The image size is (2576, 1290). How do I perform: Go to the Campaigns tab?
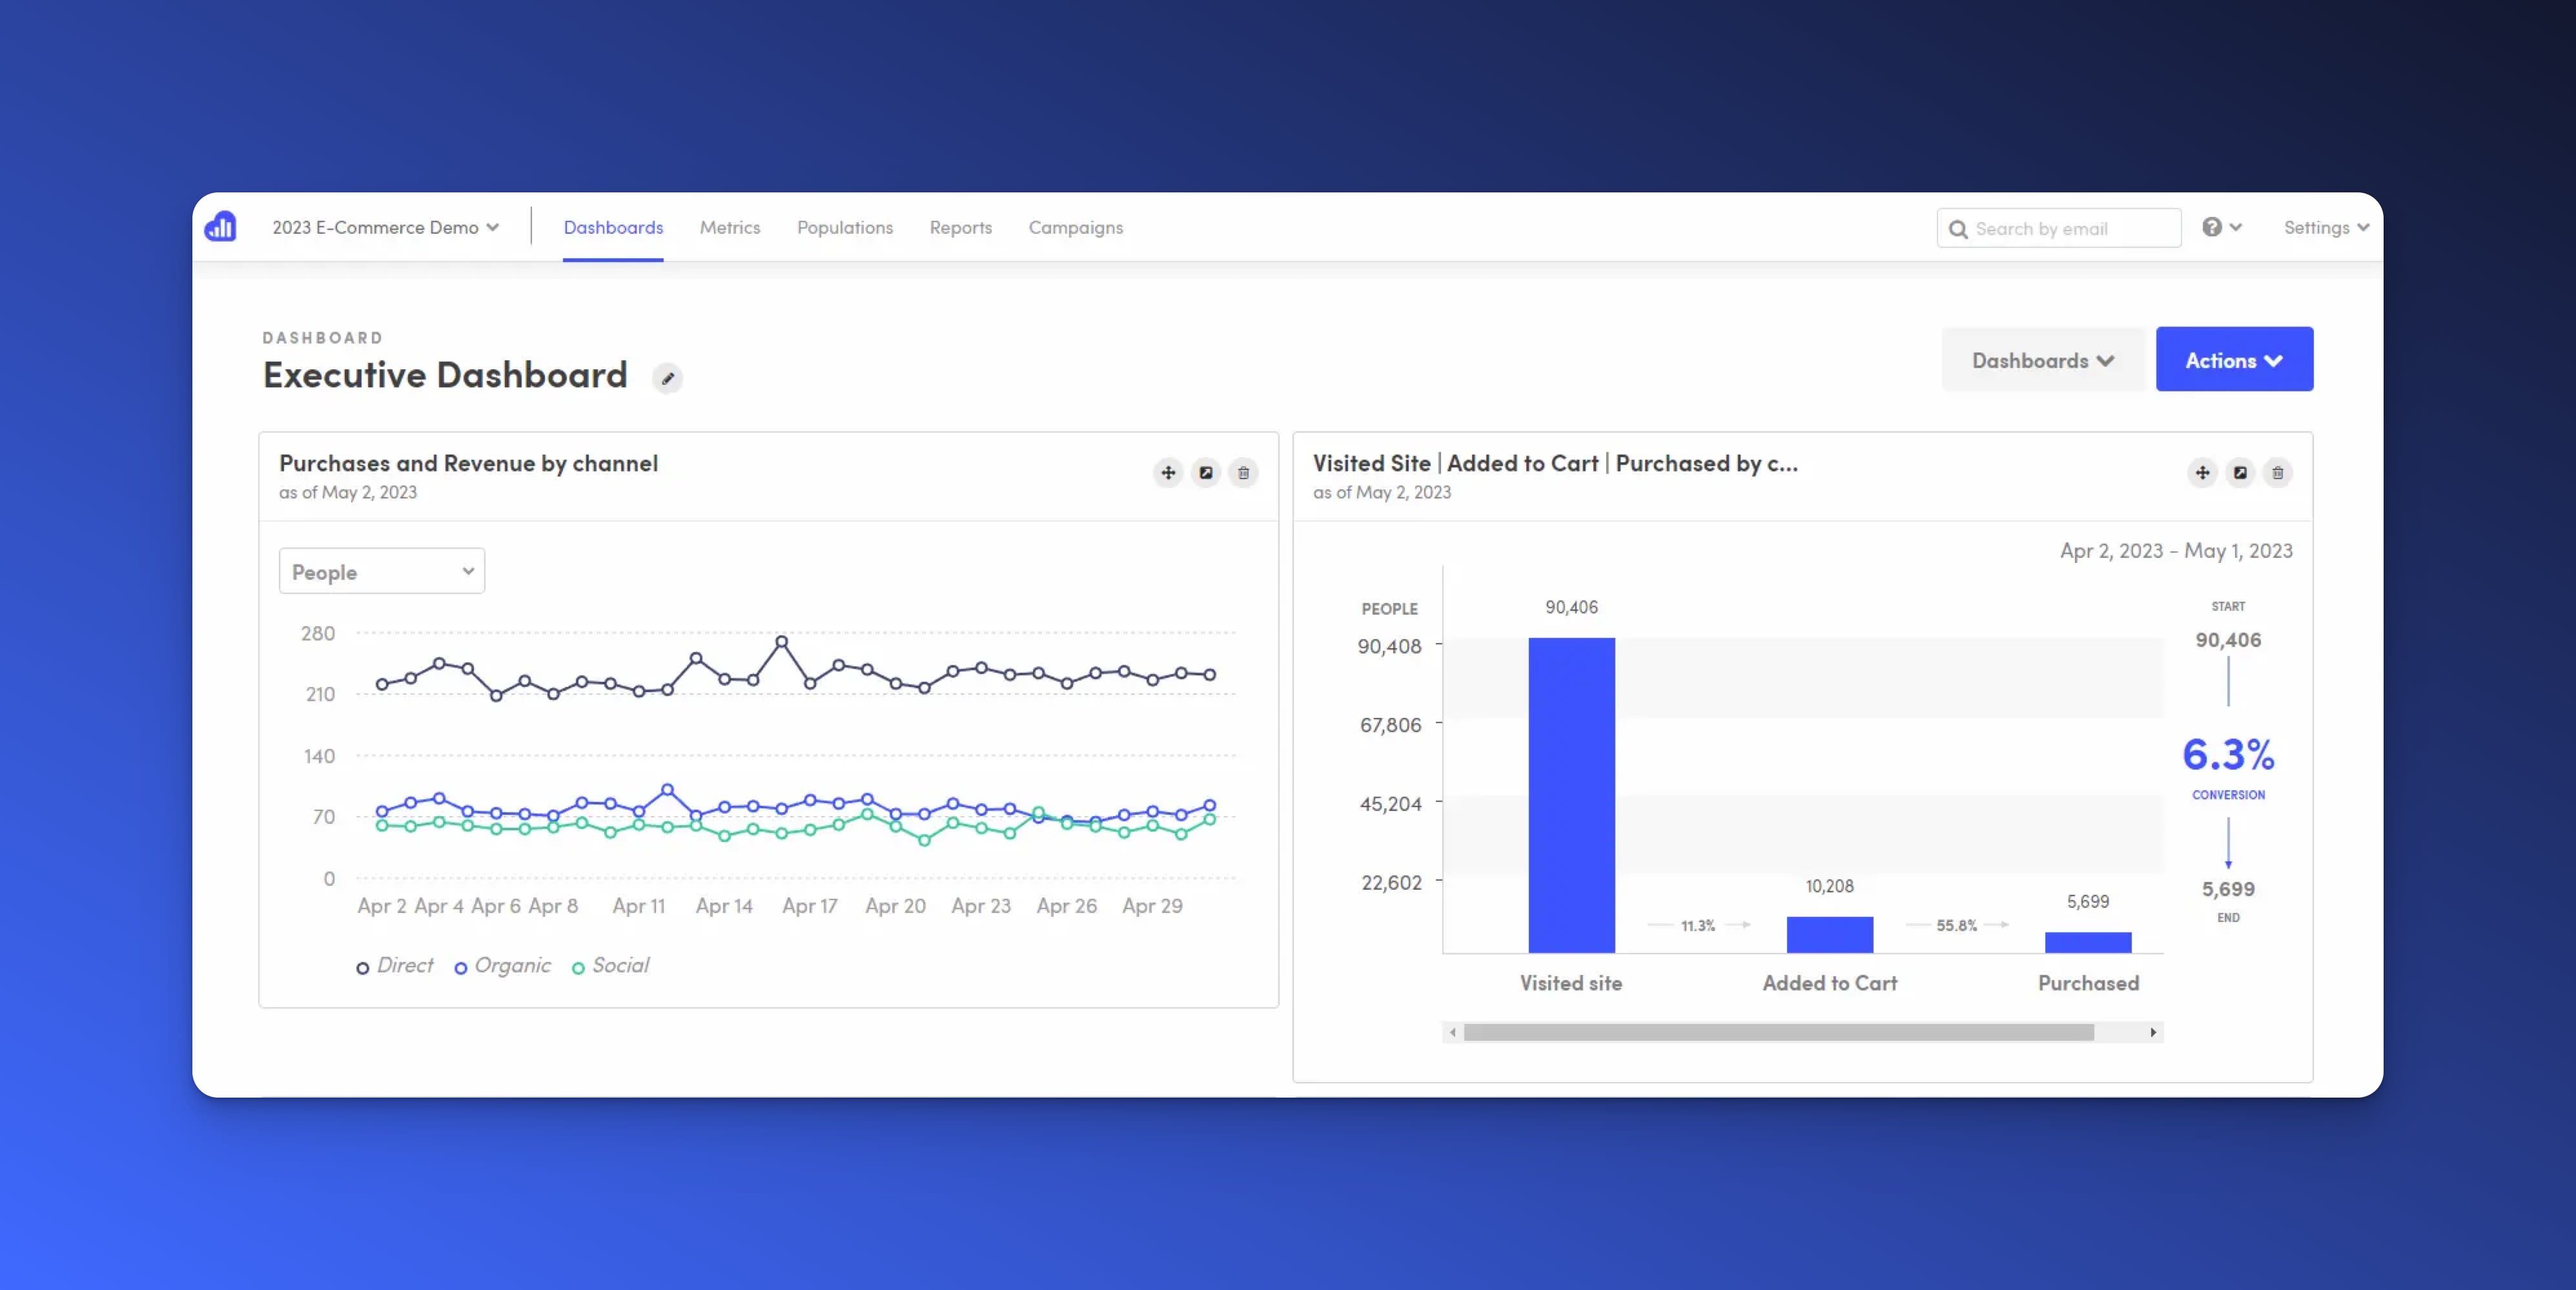coord(1075,228)
